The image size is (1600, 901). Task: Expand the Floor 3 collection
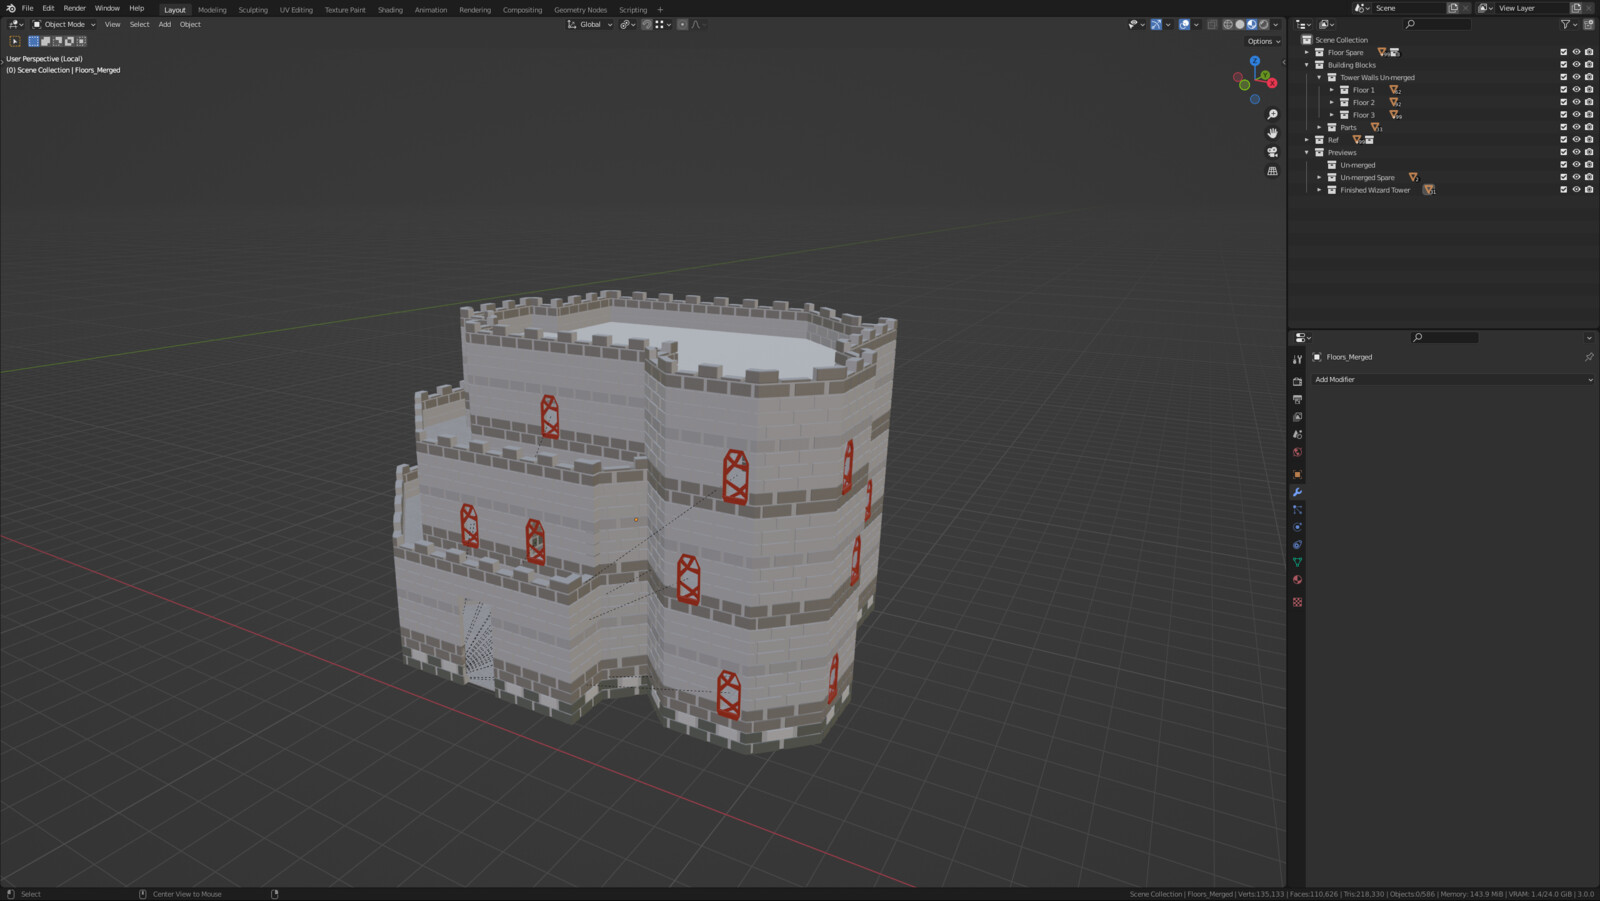[x=1332, y=115]
